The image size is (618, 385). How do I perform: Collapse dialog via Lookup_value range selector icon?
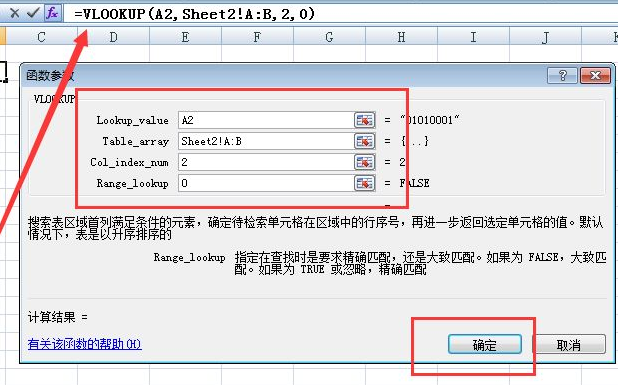point(365,120)
